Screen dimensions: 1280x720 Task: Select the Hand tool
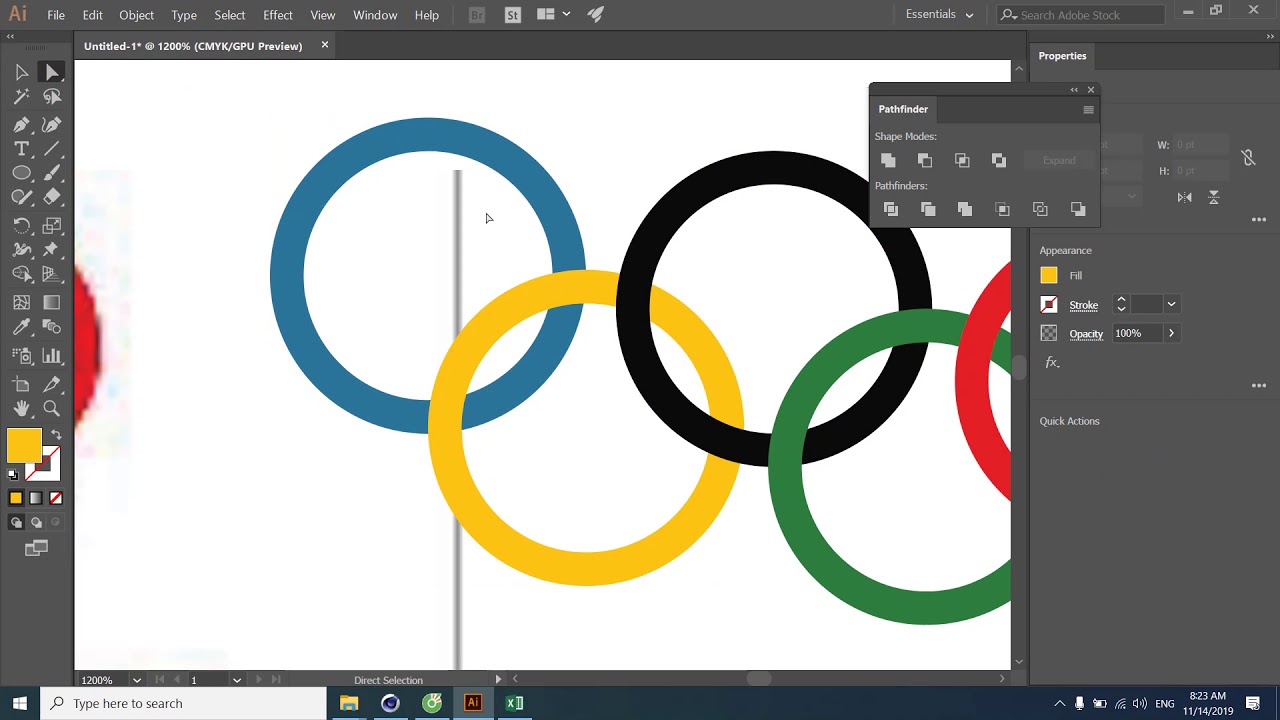tap(21, 409)
